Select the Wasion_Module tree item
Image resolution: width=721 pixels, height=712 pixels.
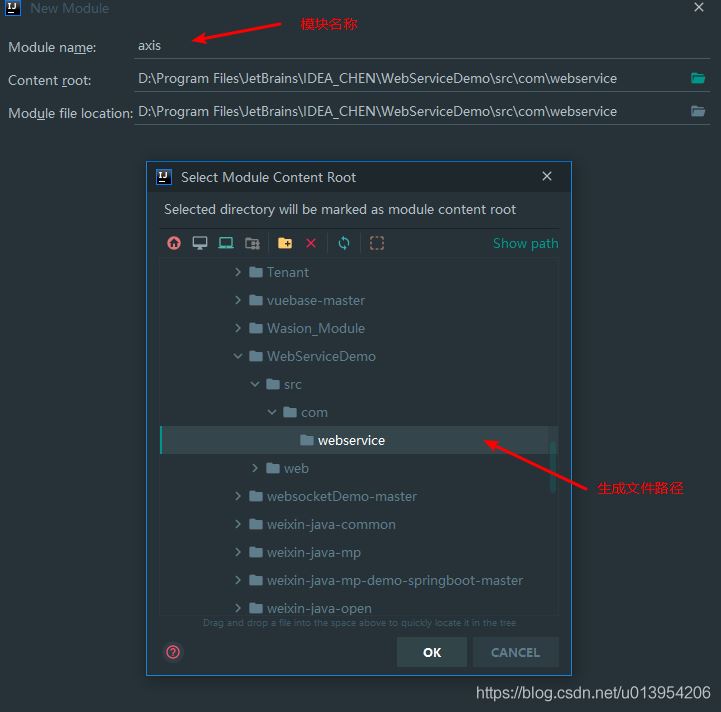(307, 328)
